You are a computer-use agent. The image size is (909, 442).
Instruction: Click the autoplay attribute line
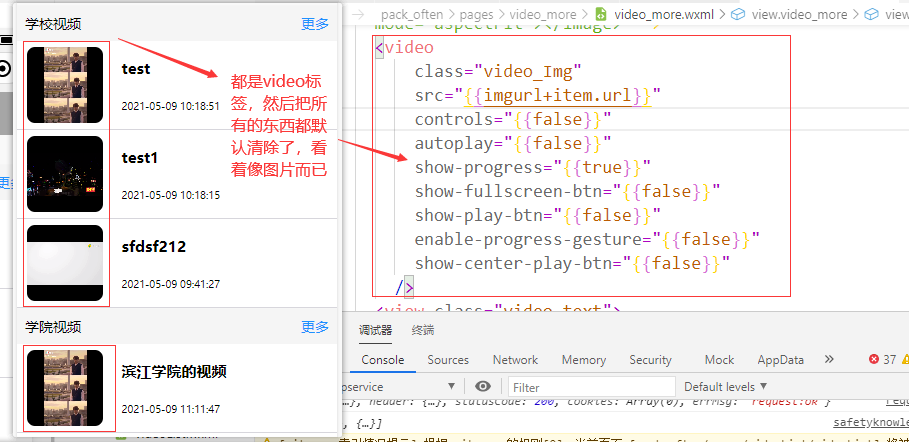click(x=513, y=144)
